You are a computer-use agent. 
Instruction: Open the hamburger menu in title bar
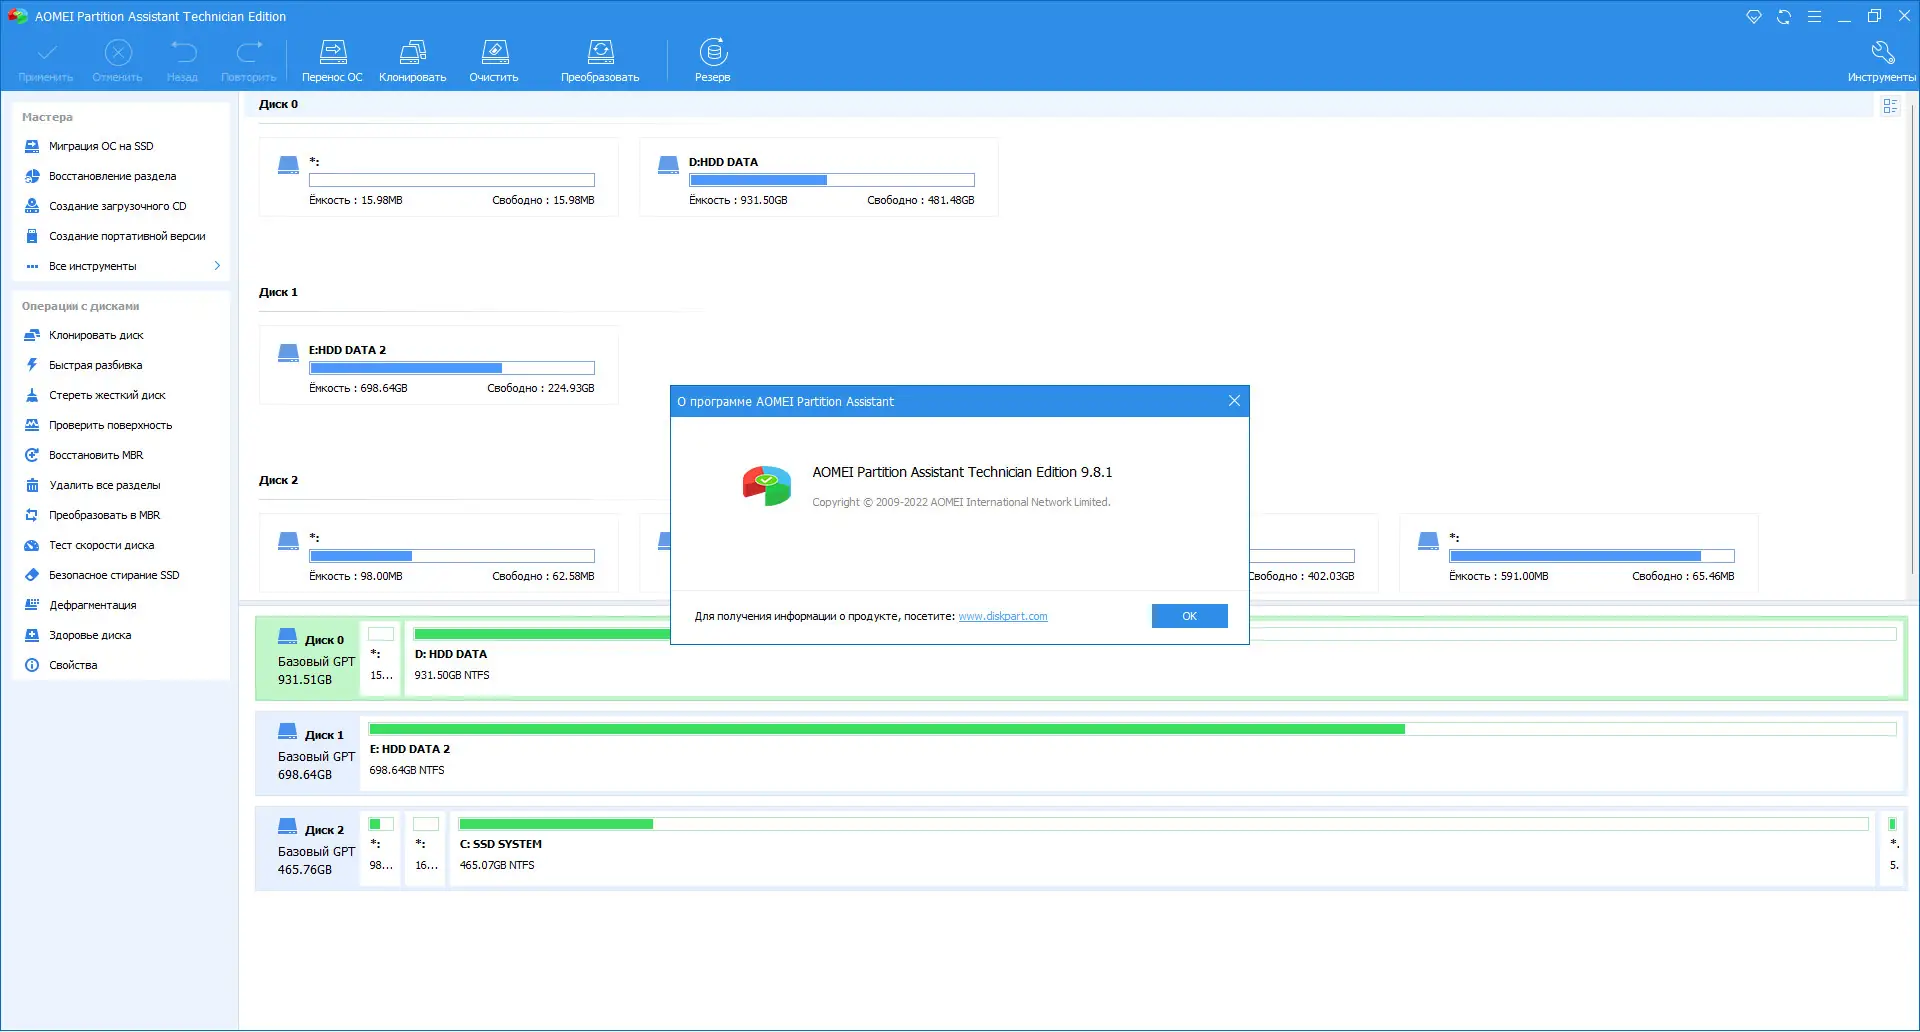pyautogui.click(x=1814, y=15)
